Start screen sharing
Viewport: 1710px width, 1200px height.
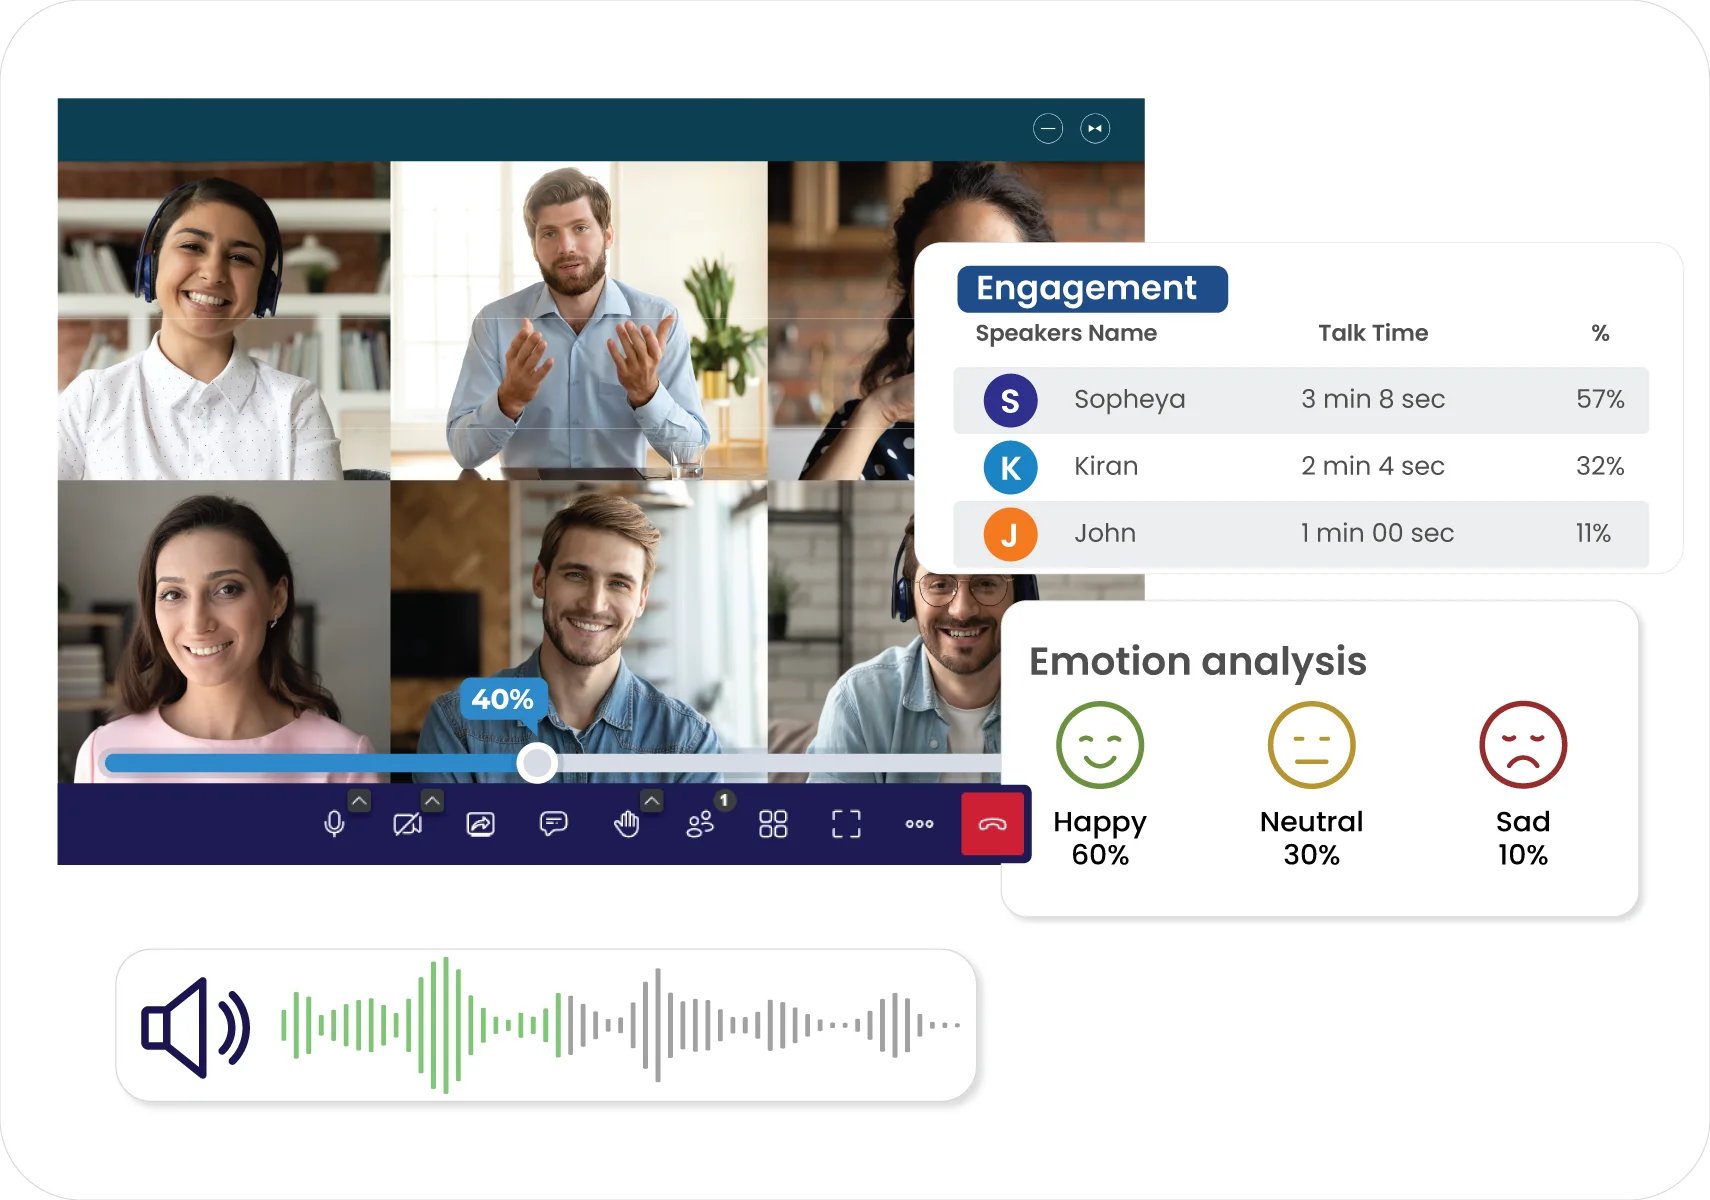tap(480, 823)
